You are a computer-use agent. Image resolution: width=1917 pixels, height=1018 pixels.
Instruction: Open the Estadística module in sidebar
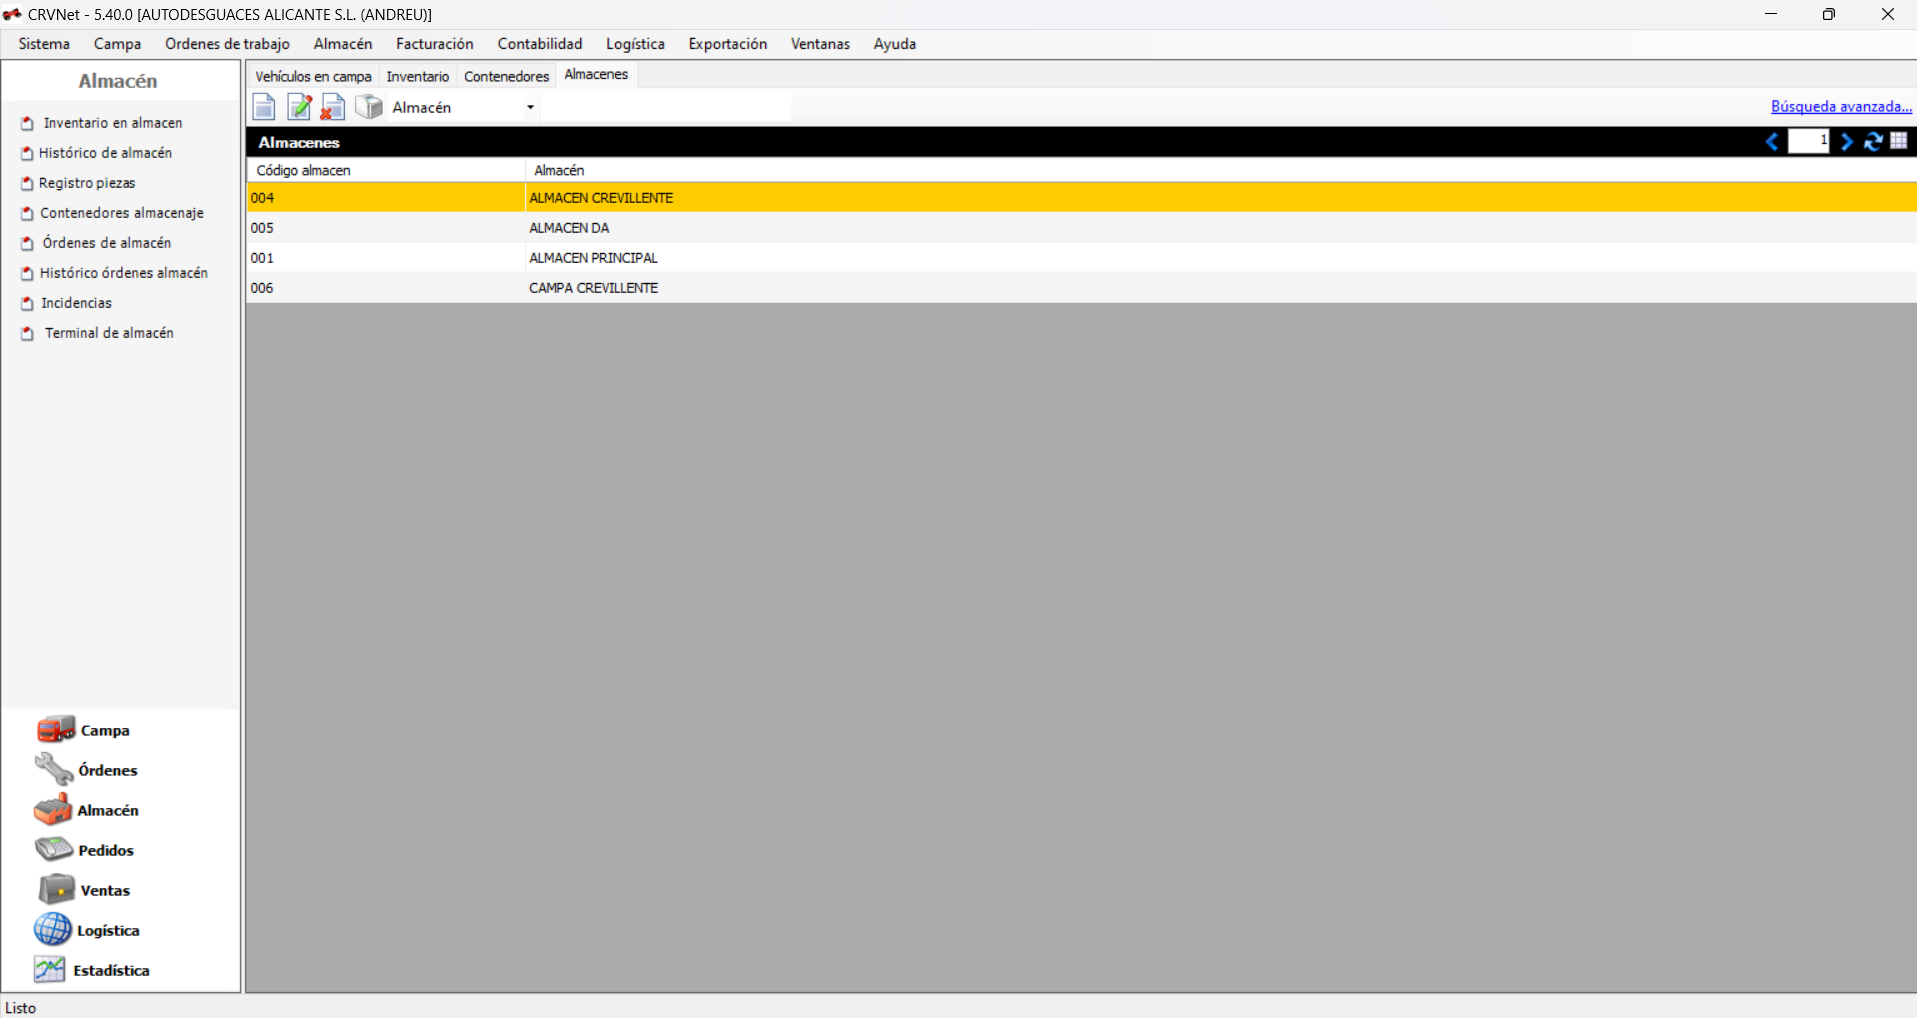pyautogui.click(x=110, y=970)
